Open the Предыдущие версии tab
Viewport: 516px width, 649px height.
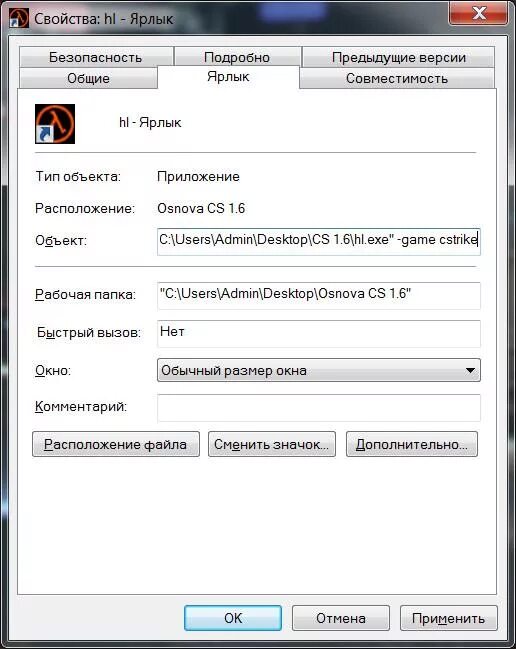(398, 57)
